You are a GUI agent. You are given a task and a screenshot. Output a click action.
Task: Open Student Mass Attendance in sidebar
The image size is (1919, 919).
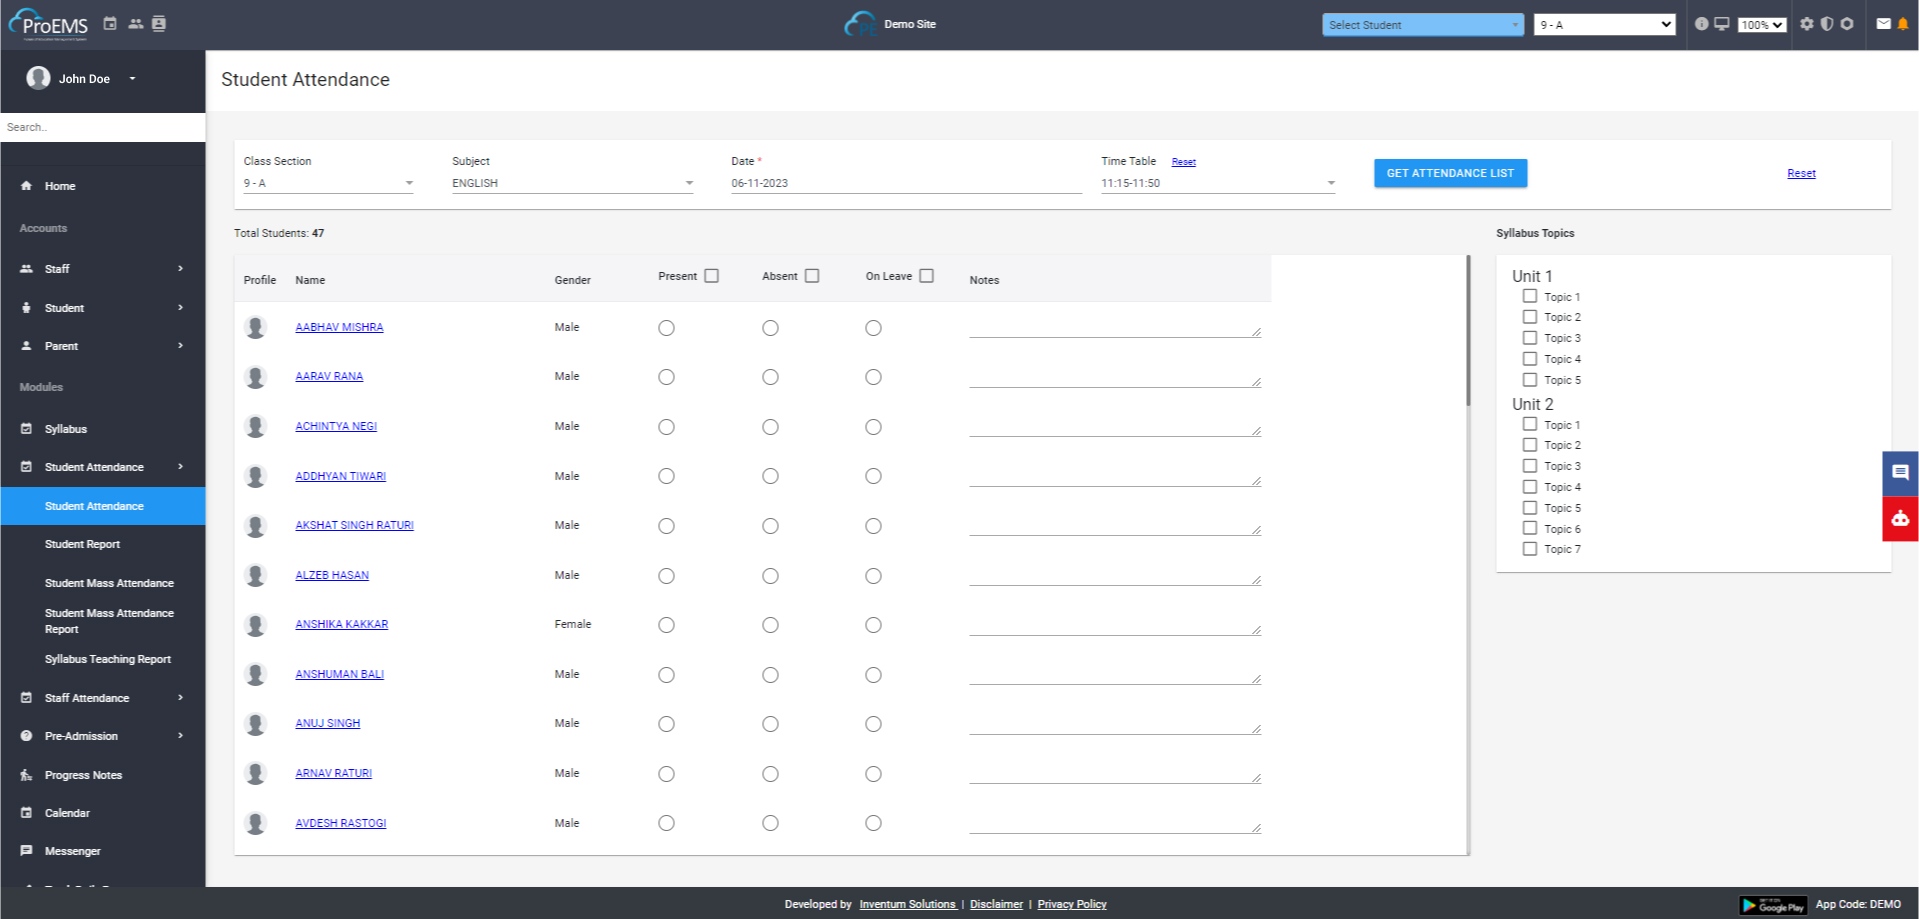click(109, 583)
